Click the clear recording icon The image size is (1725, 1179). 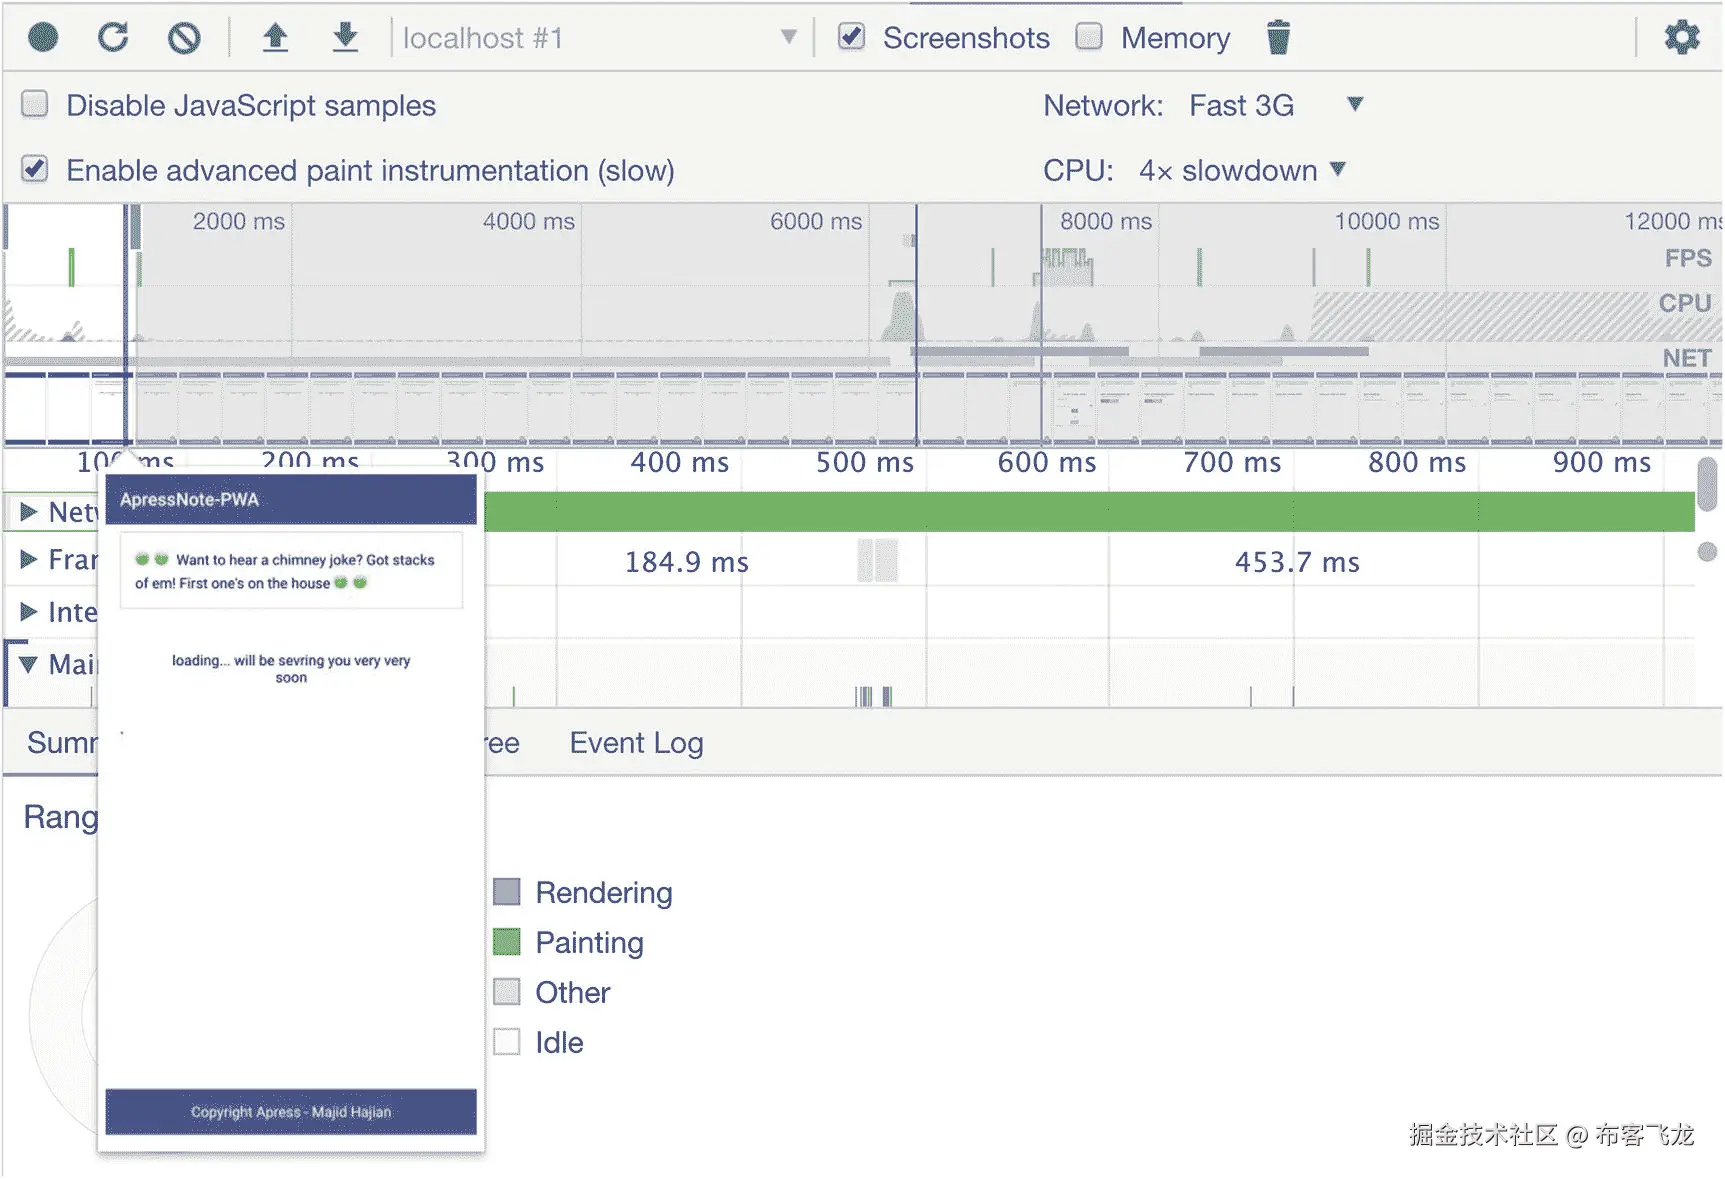click(184, 38)
